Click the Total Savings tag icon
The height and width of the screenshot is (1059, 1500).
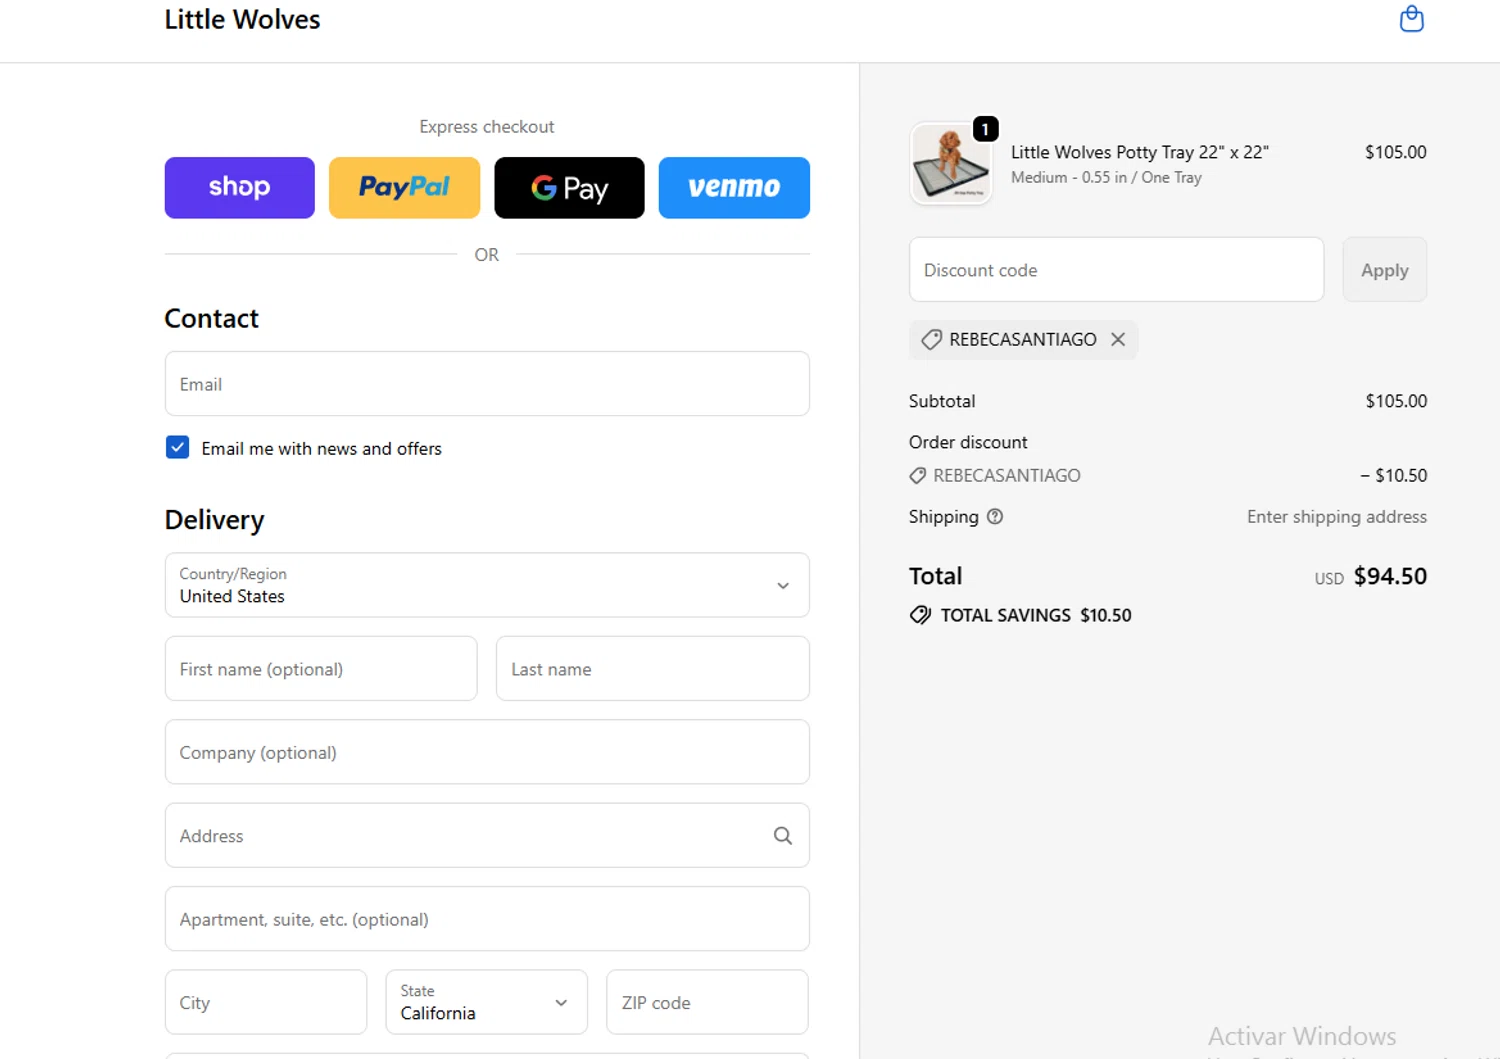[920, 615]
